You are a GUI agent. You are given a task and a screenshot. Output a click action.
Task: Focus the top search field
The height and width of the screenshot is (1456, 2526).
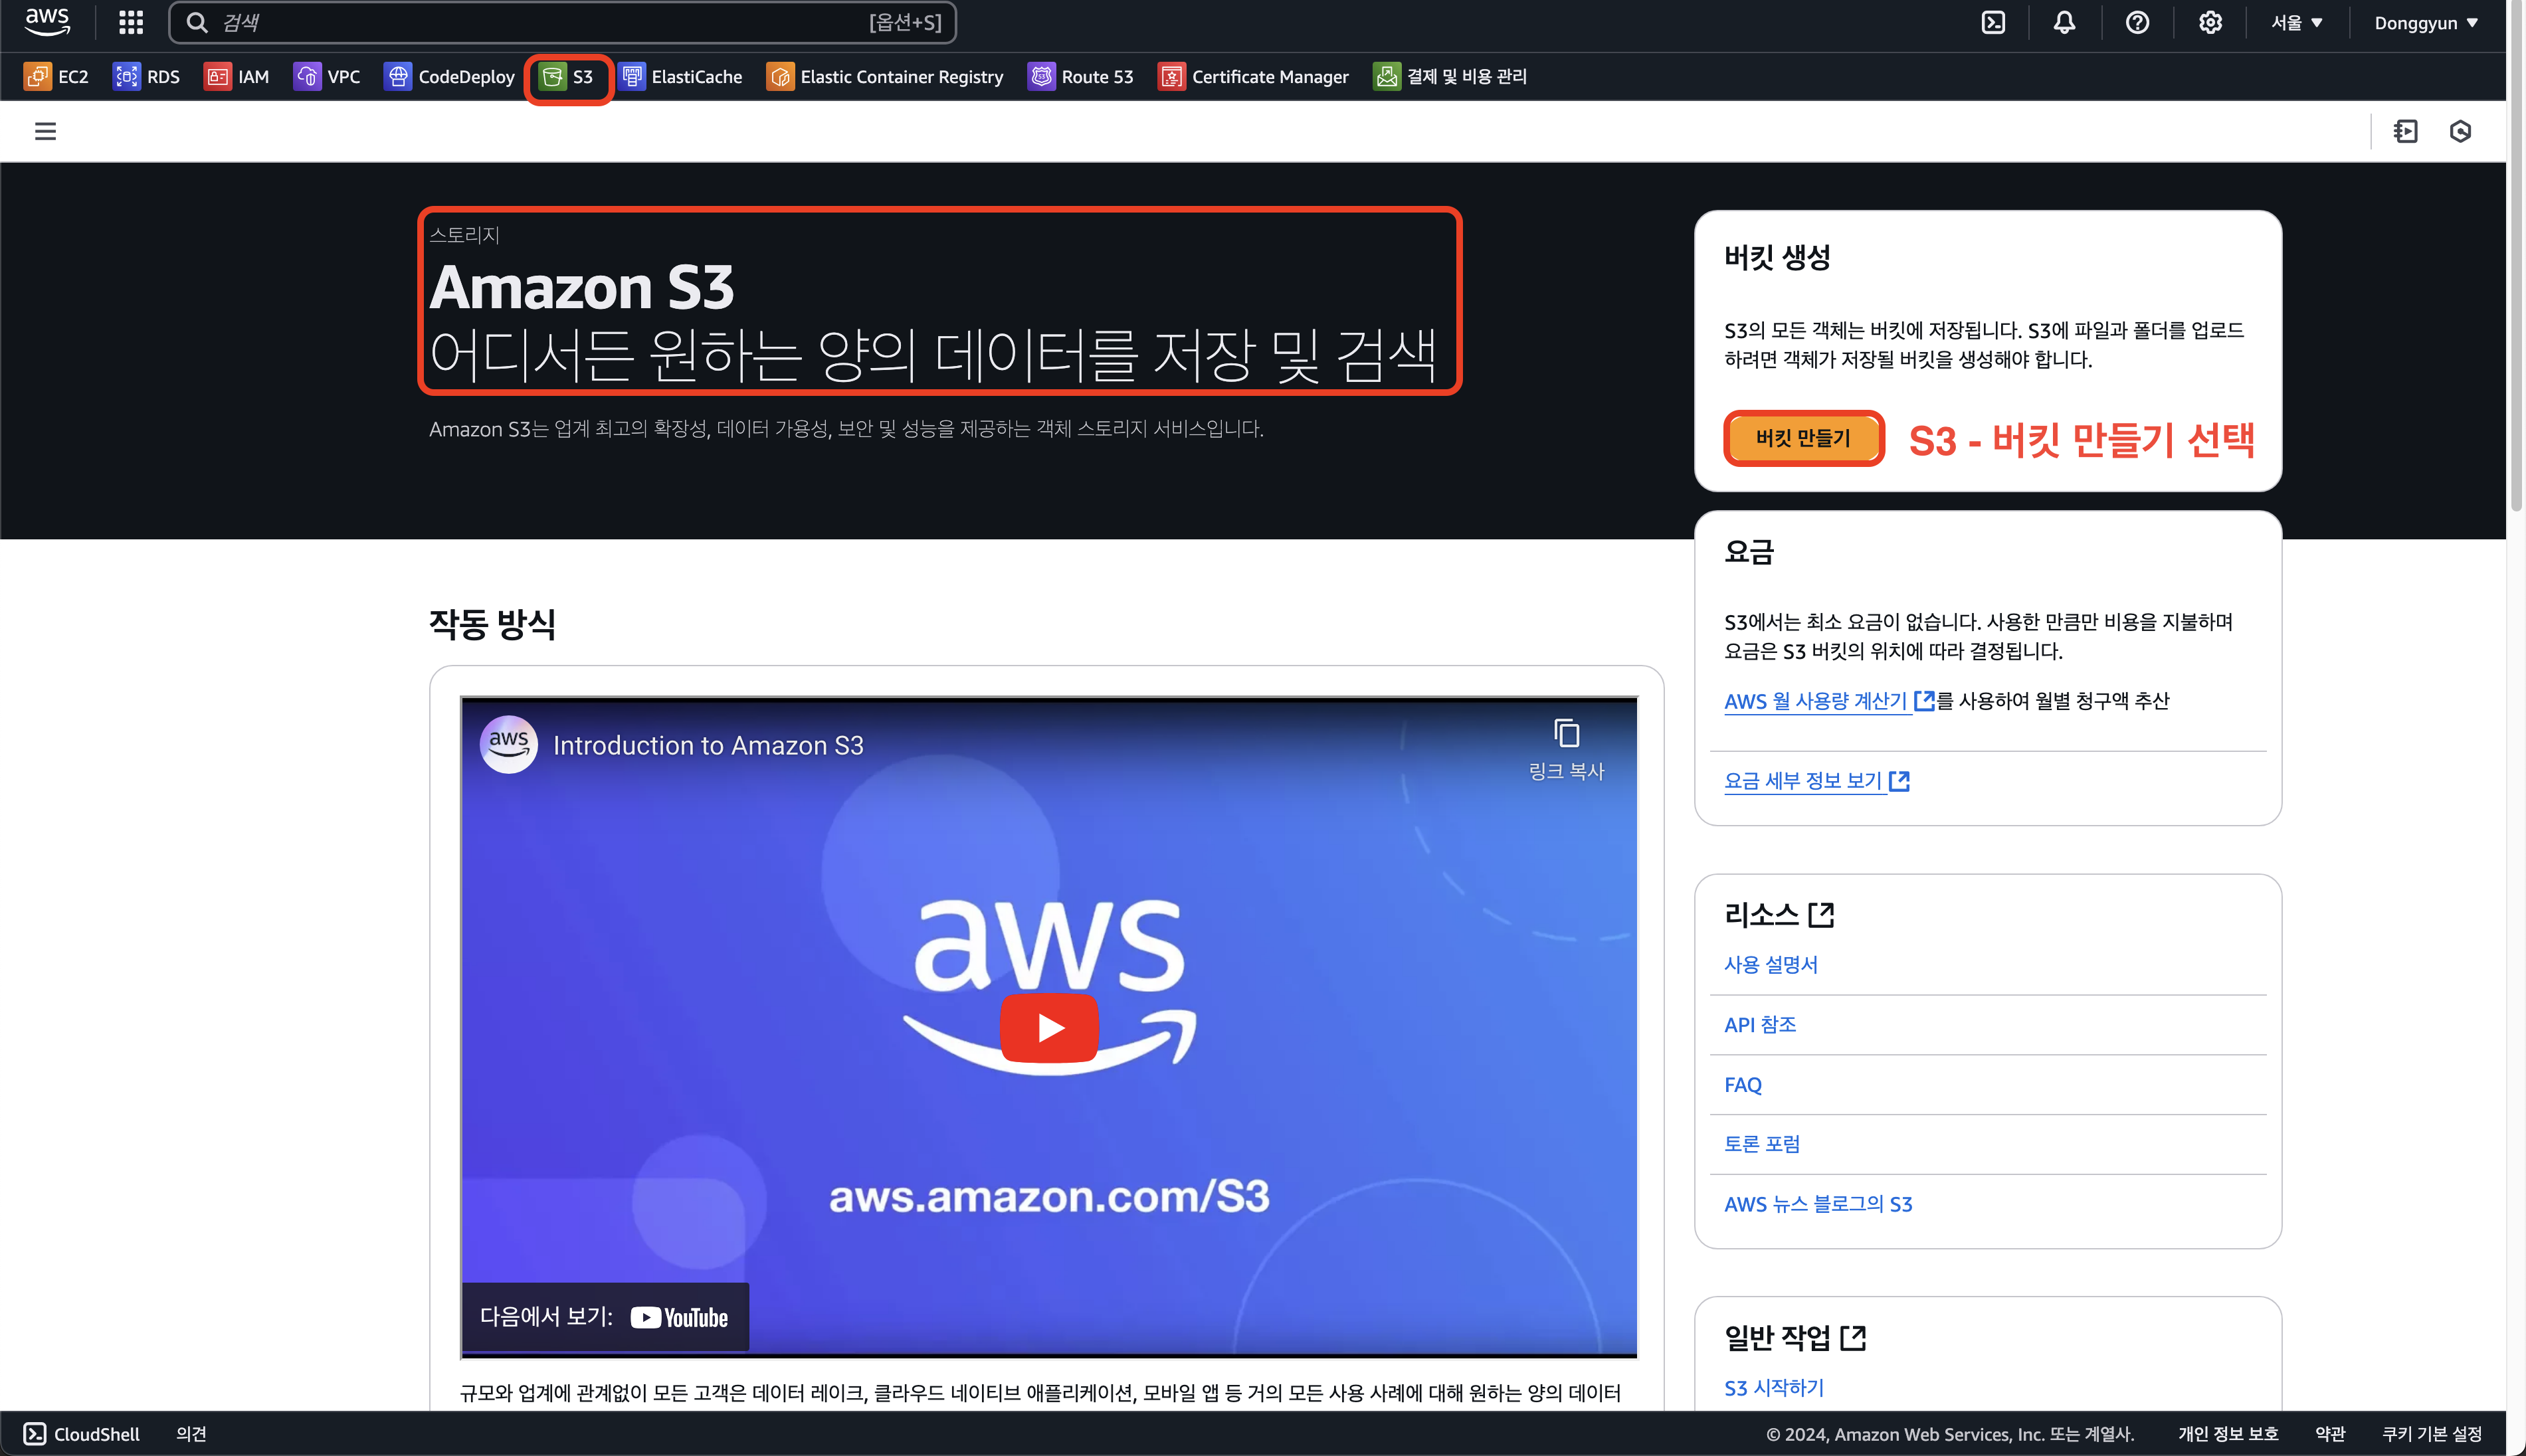tap(563, 22)
